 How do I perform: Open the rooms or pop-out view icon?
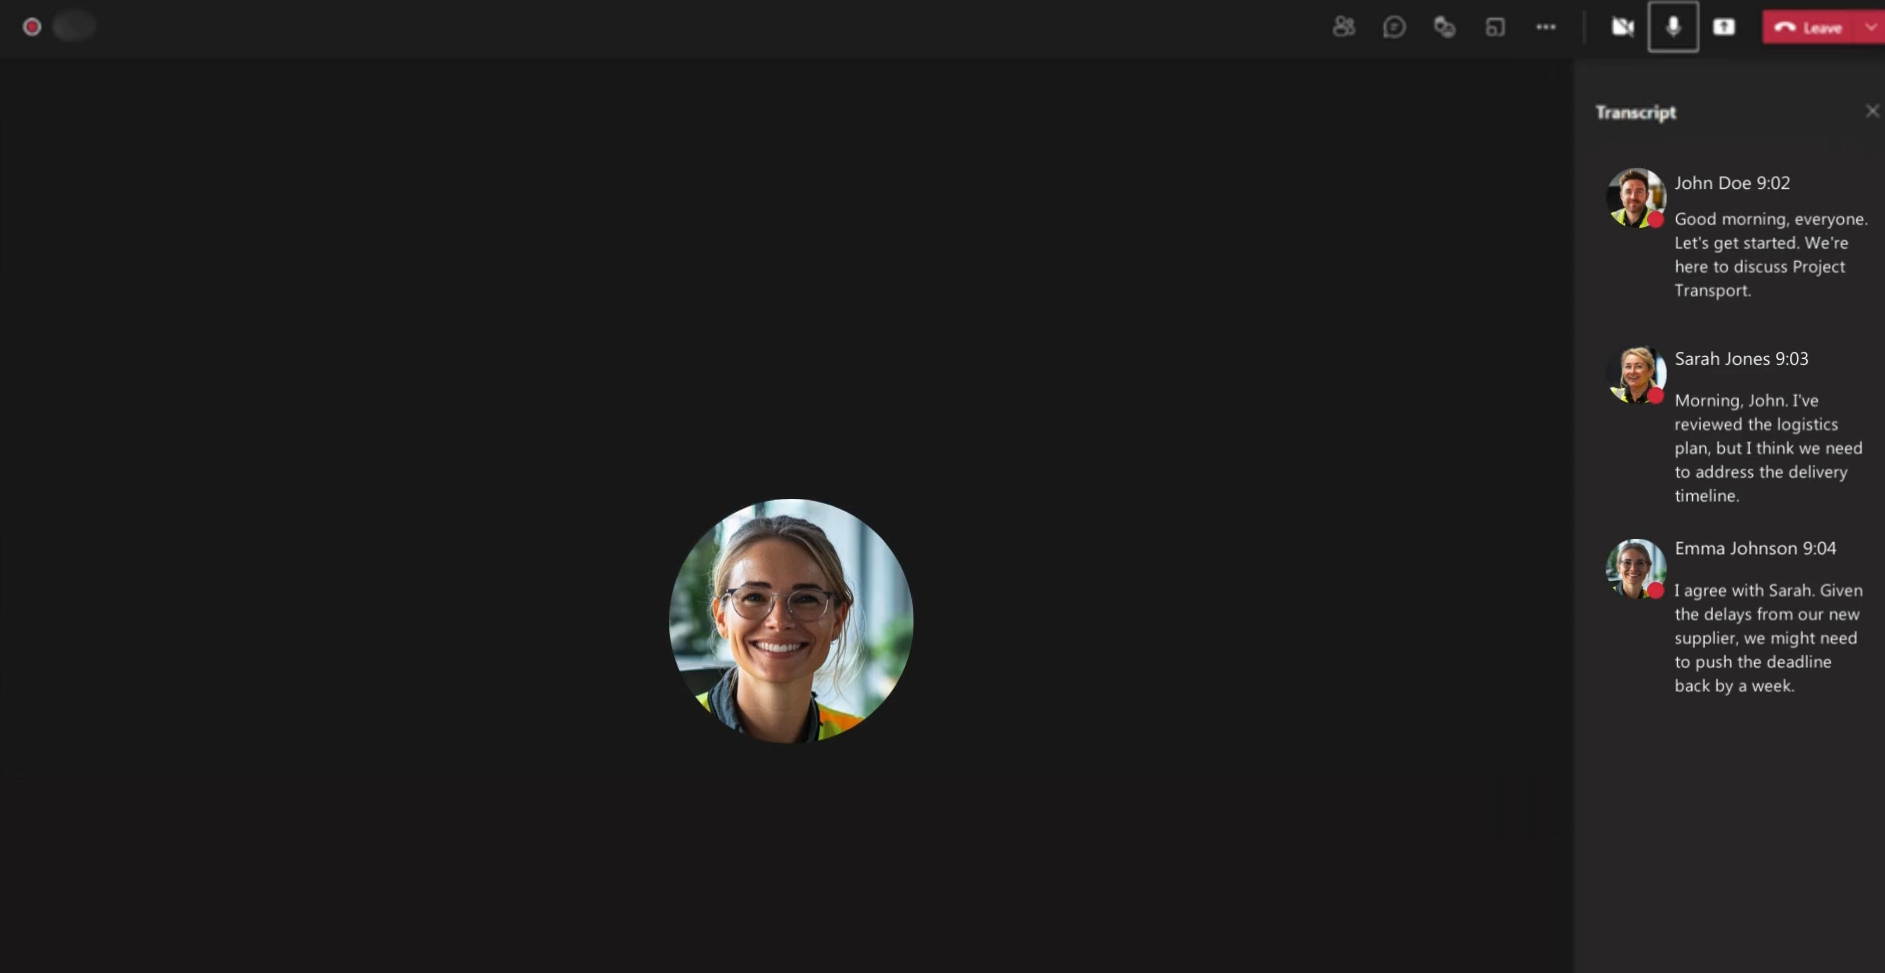(1495, 27)
